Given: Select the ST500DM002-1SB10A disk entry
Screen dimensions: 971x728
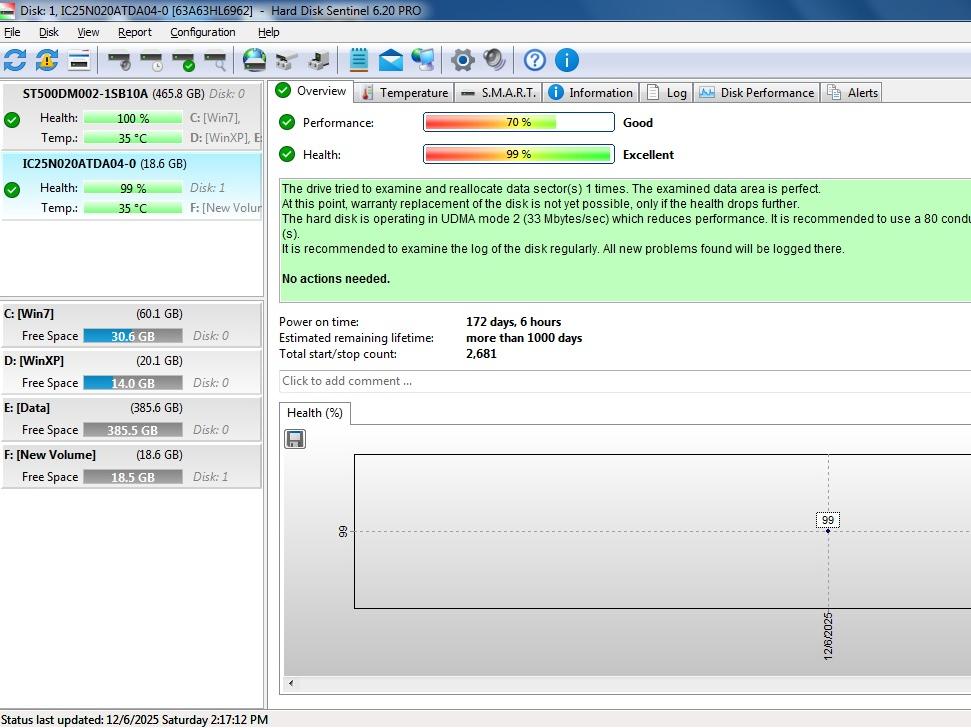Looking at the screenshot, I should 85,93.
